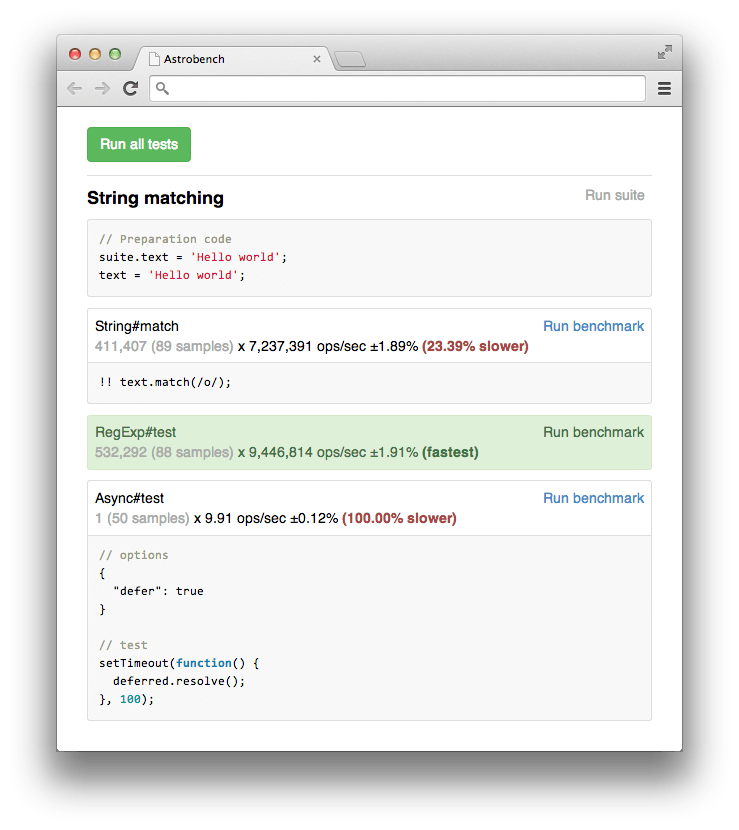The height and width of the screenshot is (830, 739).
Task: Click the search magnifier in address bar
Action: [163, 89]
